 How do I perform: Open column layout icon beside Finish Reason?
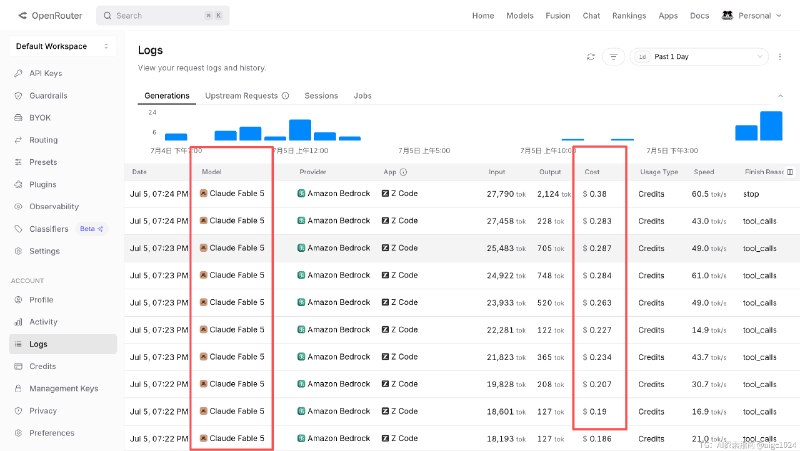coord(790,172)
